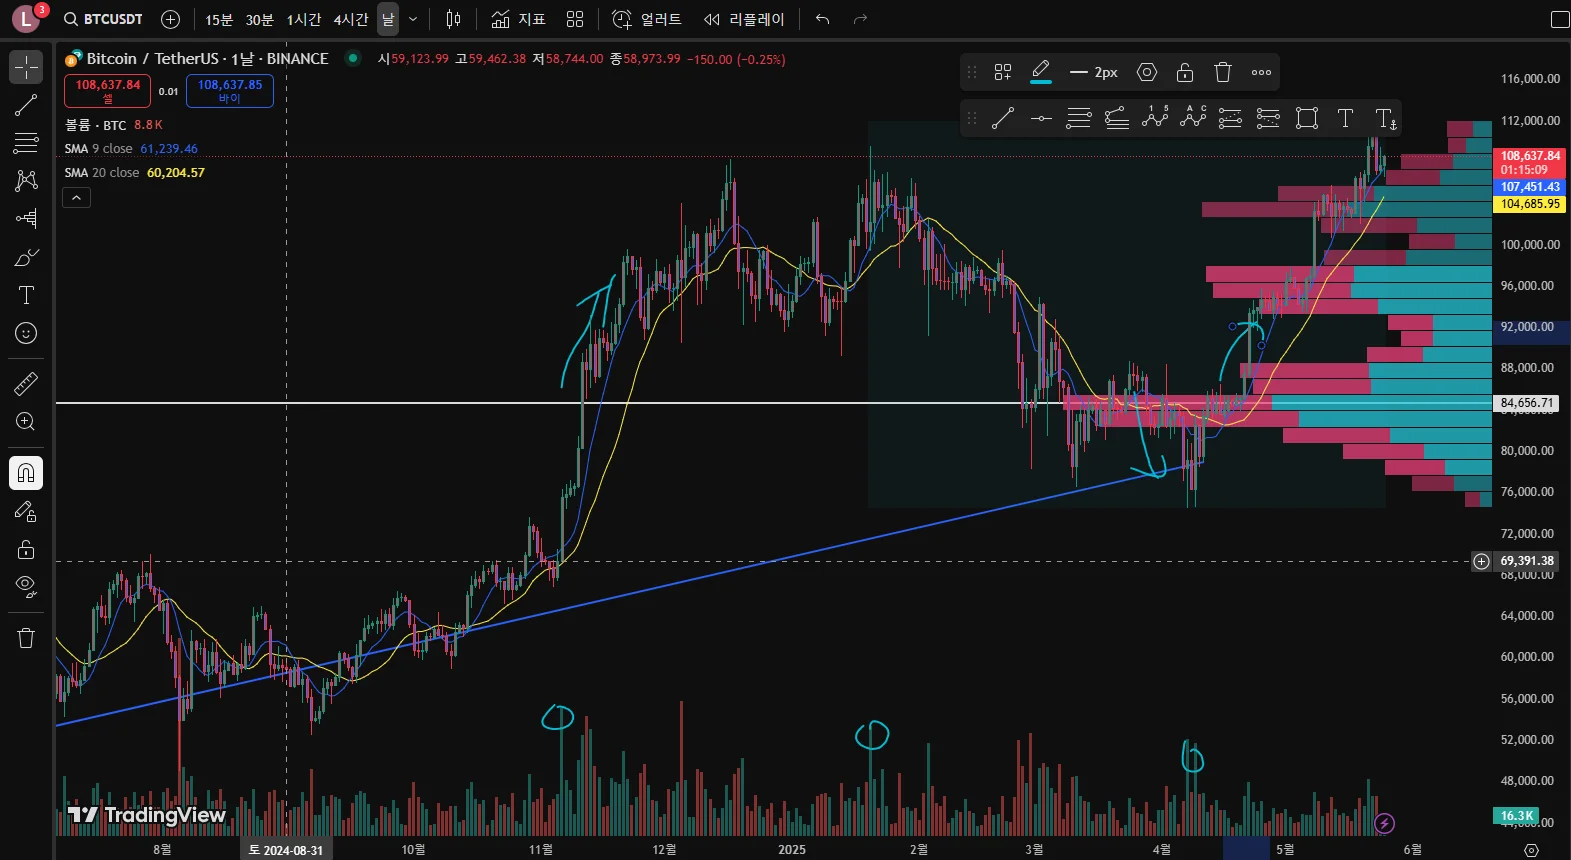Switch to the 15분 timeframe

pyautogui.click(x=219, y=19)
